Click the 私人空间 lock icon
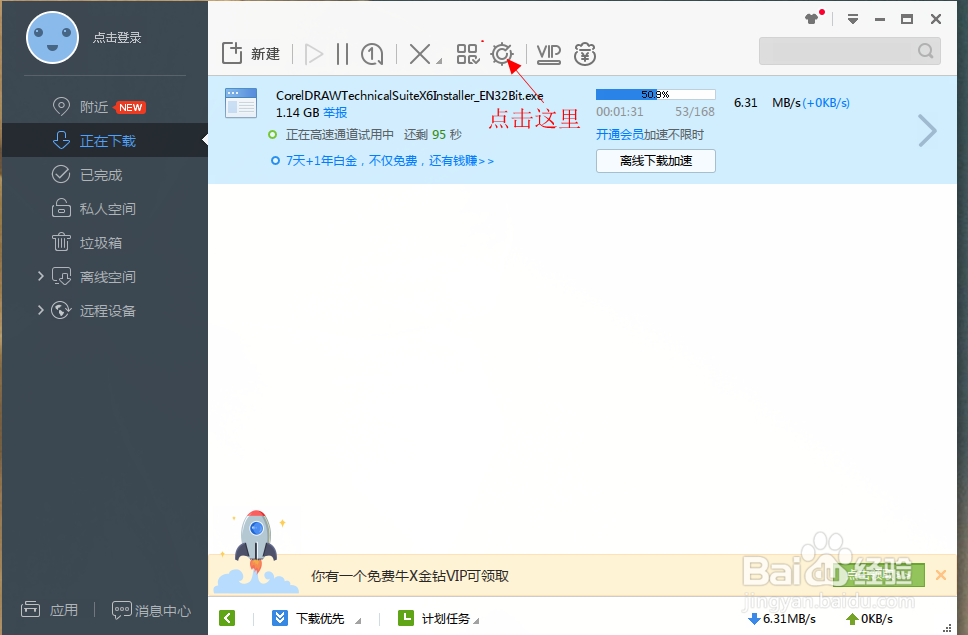 (x=60, y=208)
